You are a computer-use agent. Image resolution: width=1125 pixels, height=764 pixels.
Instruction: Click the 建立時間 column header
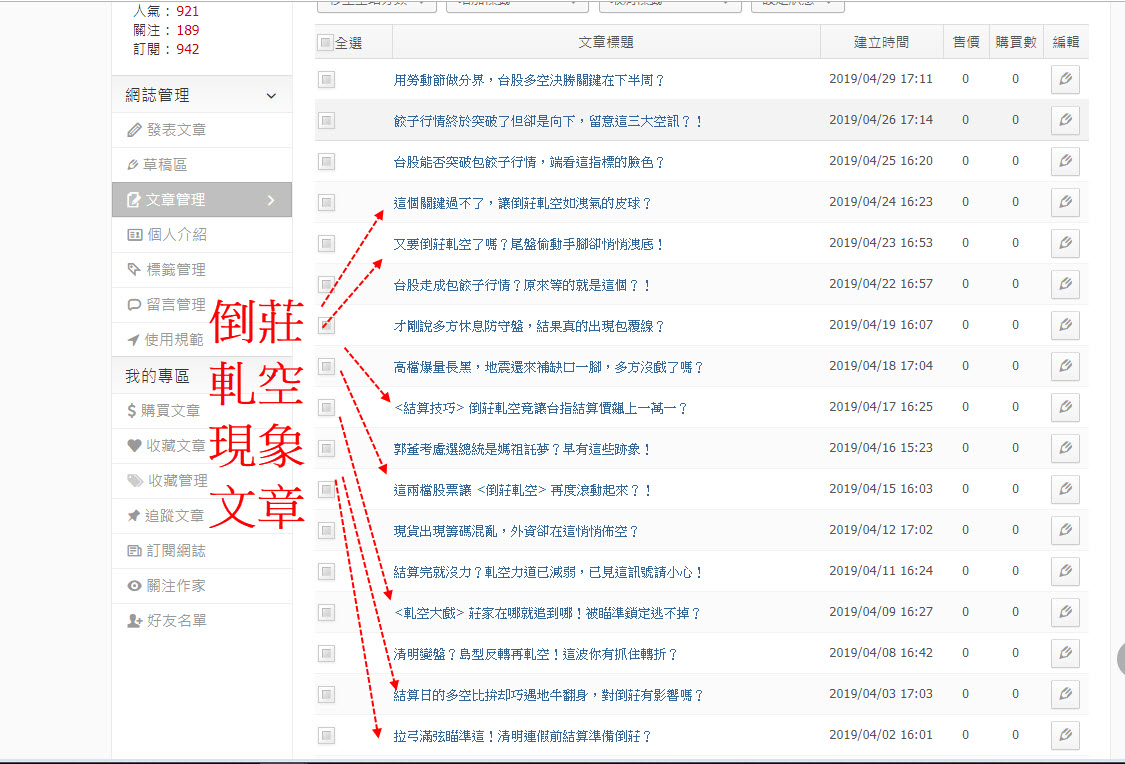(881, 42)
